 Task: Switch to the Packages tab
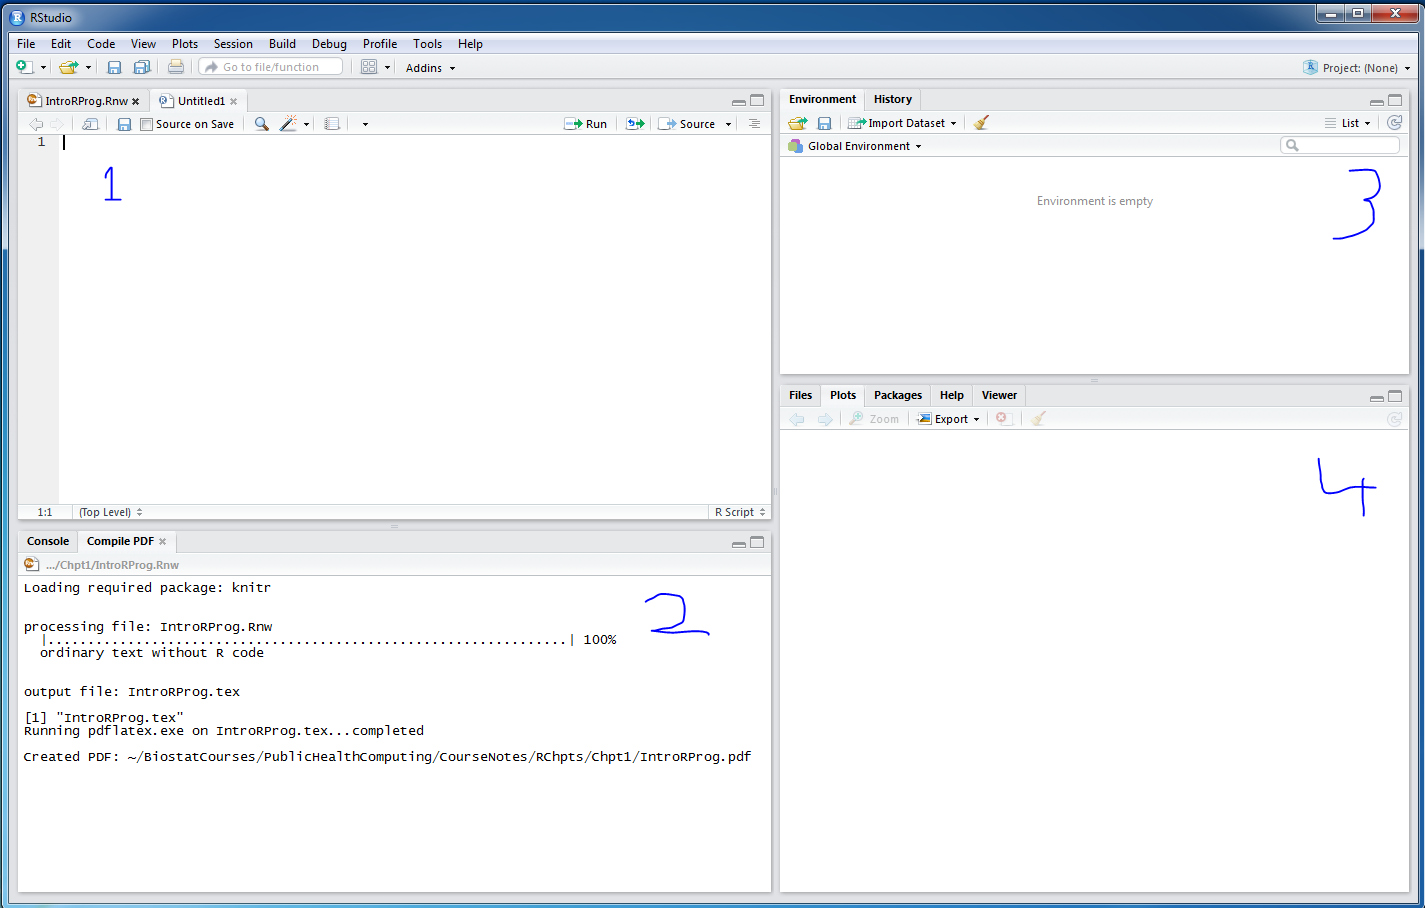coord(897,395)
